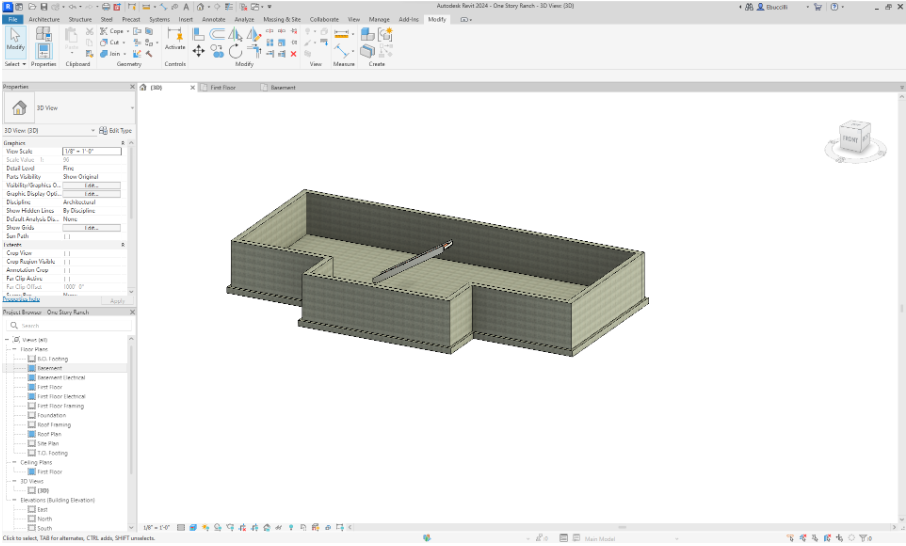Collapse the Views (all) tree node
Image resolution: width=906 pixels, height=546 pixels.
[6, 340]
